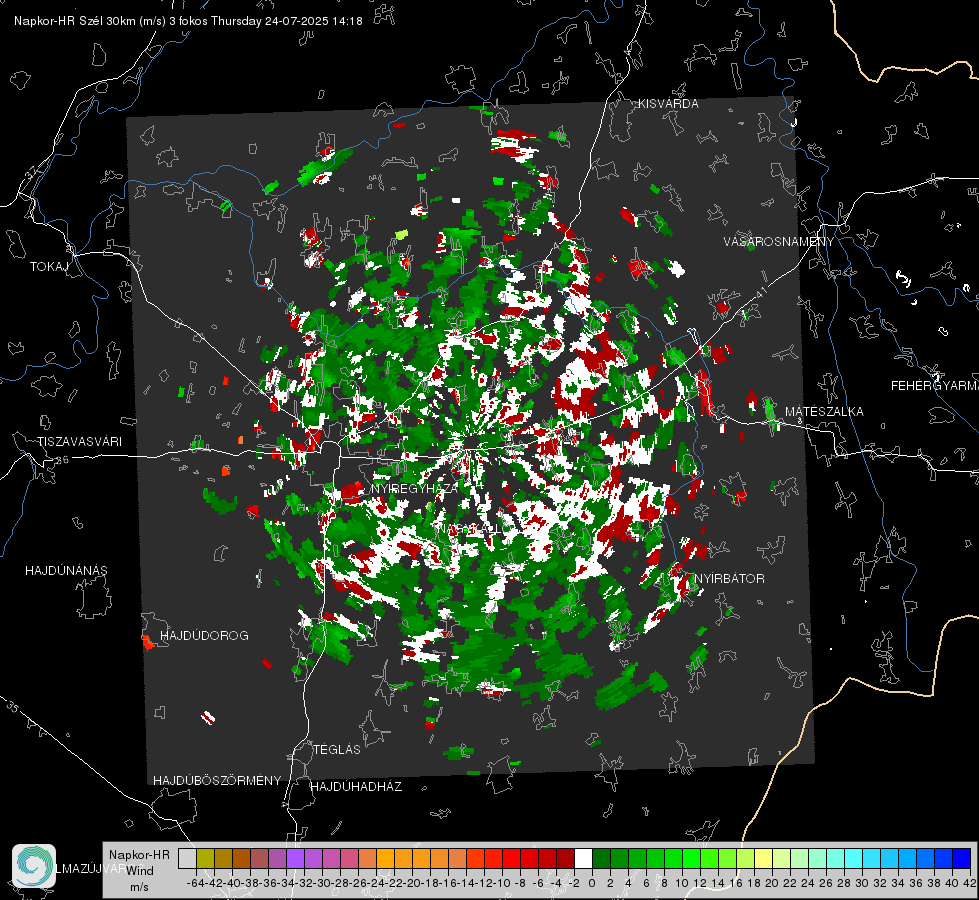Click the HAJDÚHADHÁZ town label
This screenshot has height=900, width=979.
tap(356, 787)
